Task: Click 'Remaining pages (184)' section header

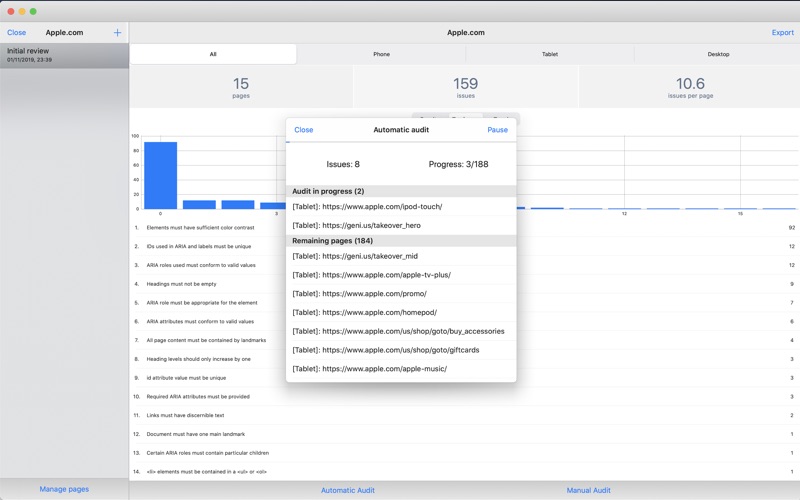Action: point(401,241)
